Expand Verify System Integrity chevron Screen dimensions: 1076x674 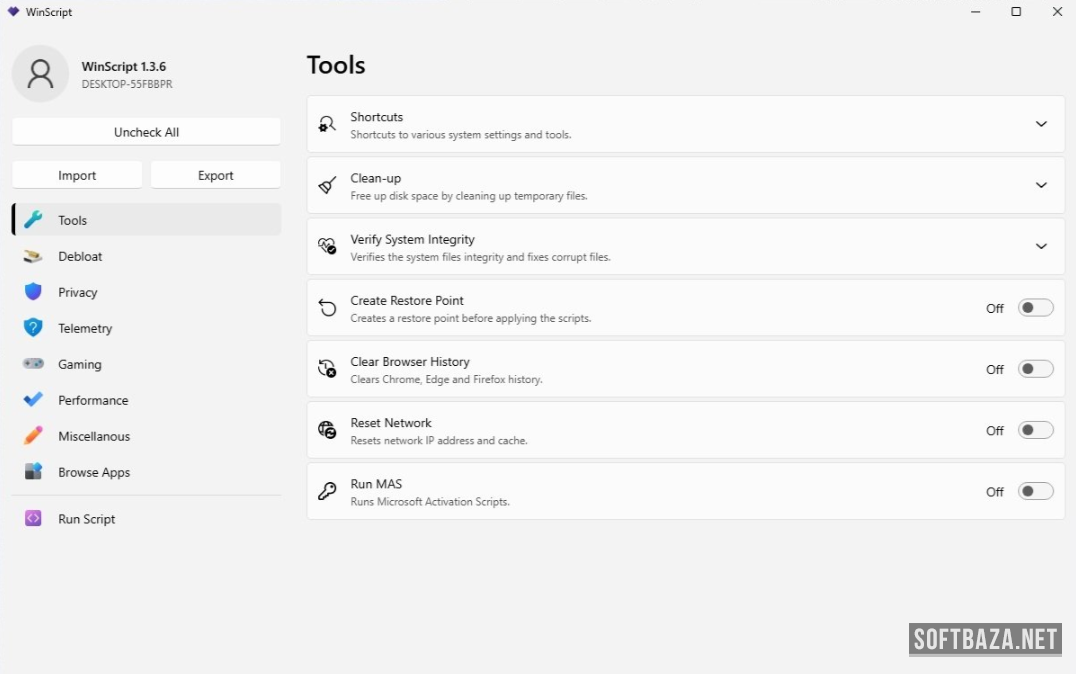click(x=1041, y=246)
